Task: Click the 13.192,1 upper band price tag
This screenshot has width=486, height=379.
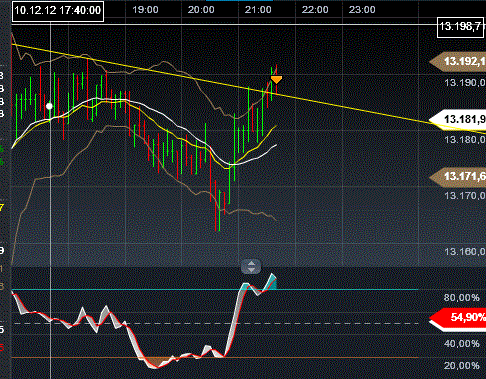Action: point(458,61)
